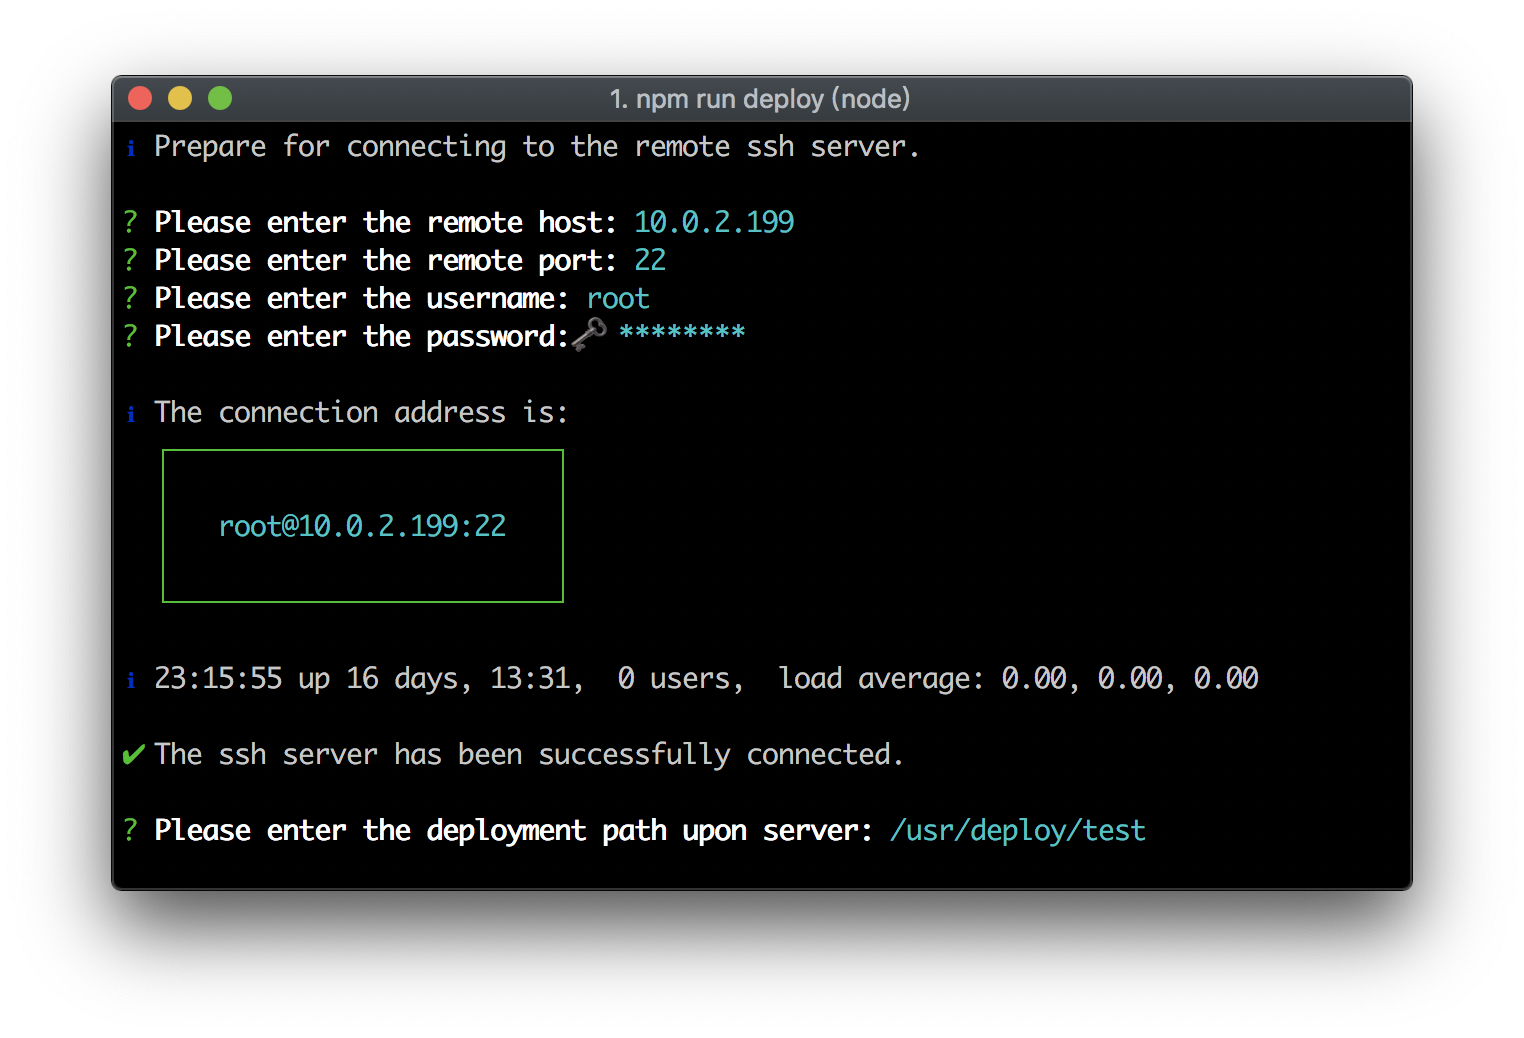
Task: Click the info icon beside the uptime line
Action: (x=131, y=680)
